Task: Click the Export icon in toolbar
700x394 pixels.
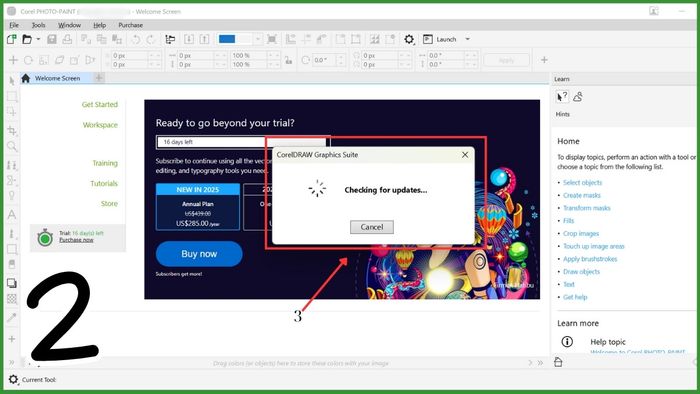Action: coord(204,39)
